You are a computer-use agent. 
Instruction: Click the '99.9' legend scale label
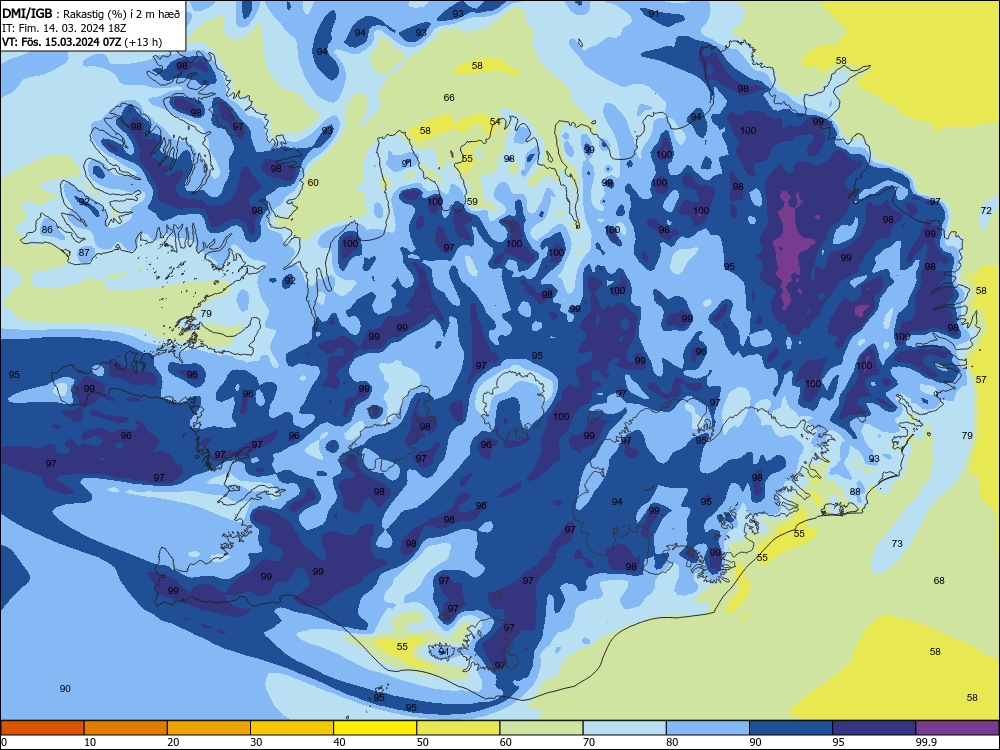(x=926, y=742)
